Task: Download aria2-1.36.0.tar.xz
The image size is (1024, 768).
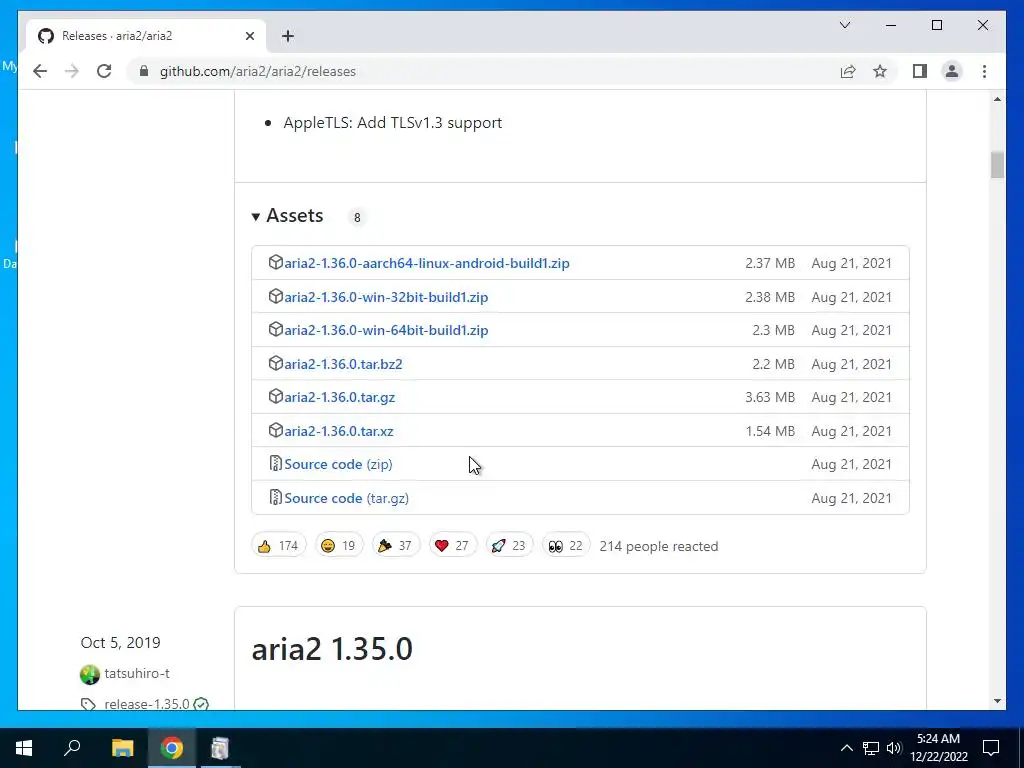Action: pos(338,431)
